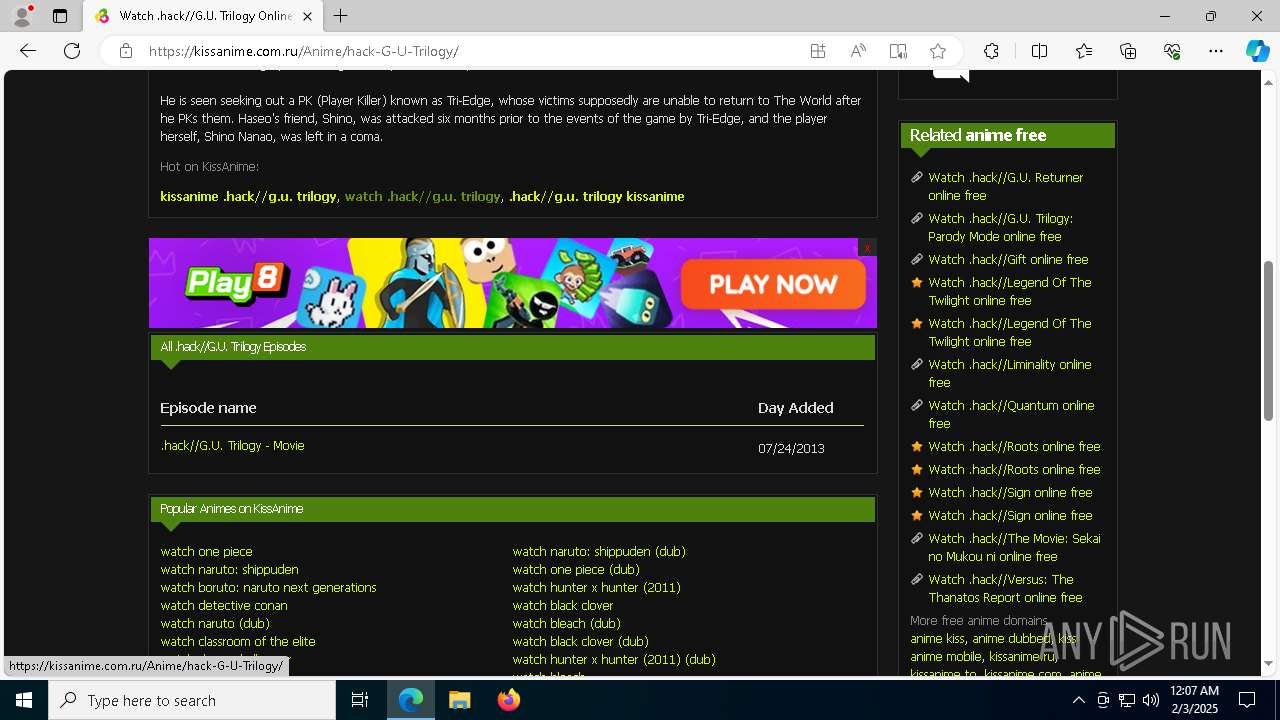Click the address bar URL field
1280x720 pixels.
(470, 51)
